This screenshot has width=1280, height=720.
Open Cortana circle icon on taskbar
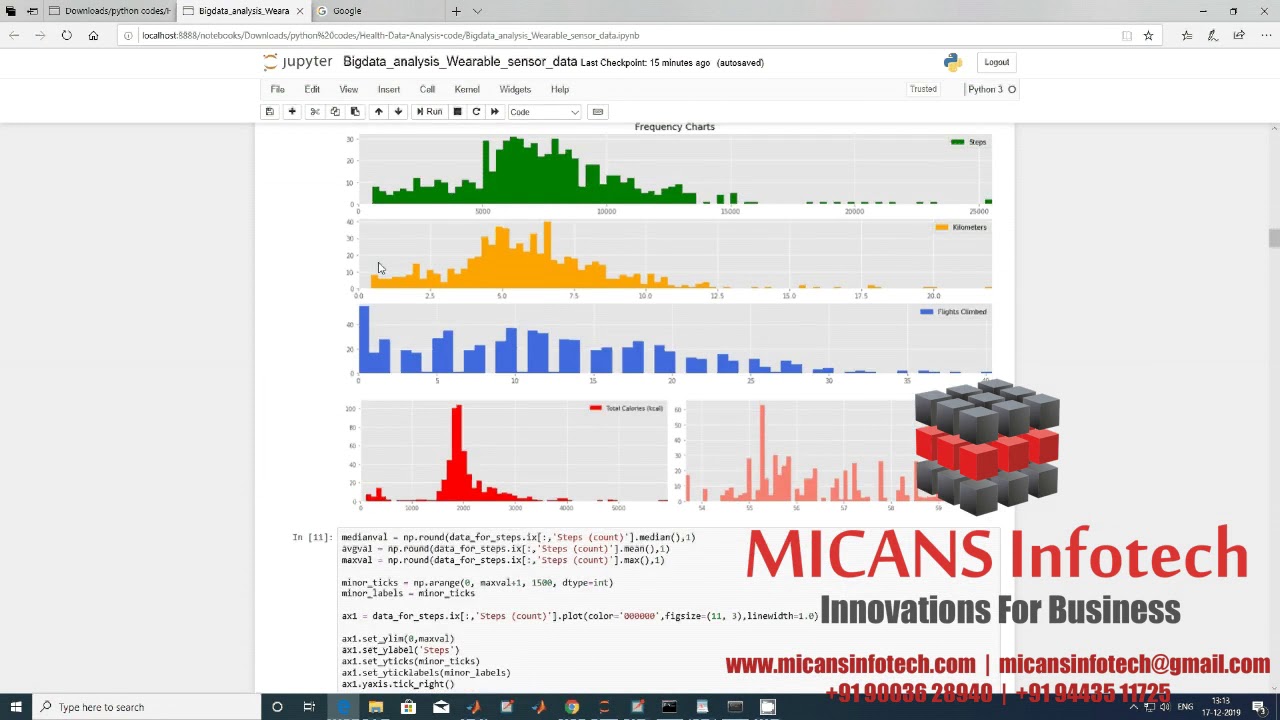tap(277, 707)
